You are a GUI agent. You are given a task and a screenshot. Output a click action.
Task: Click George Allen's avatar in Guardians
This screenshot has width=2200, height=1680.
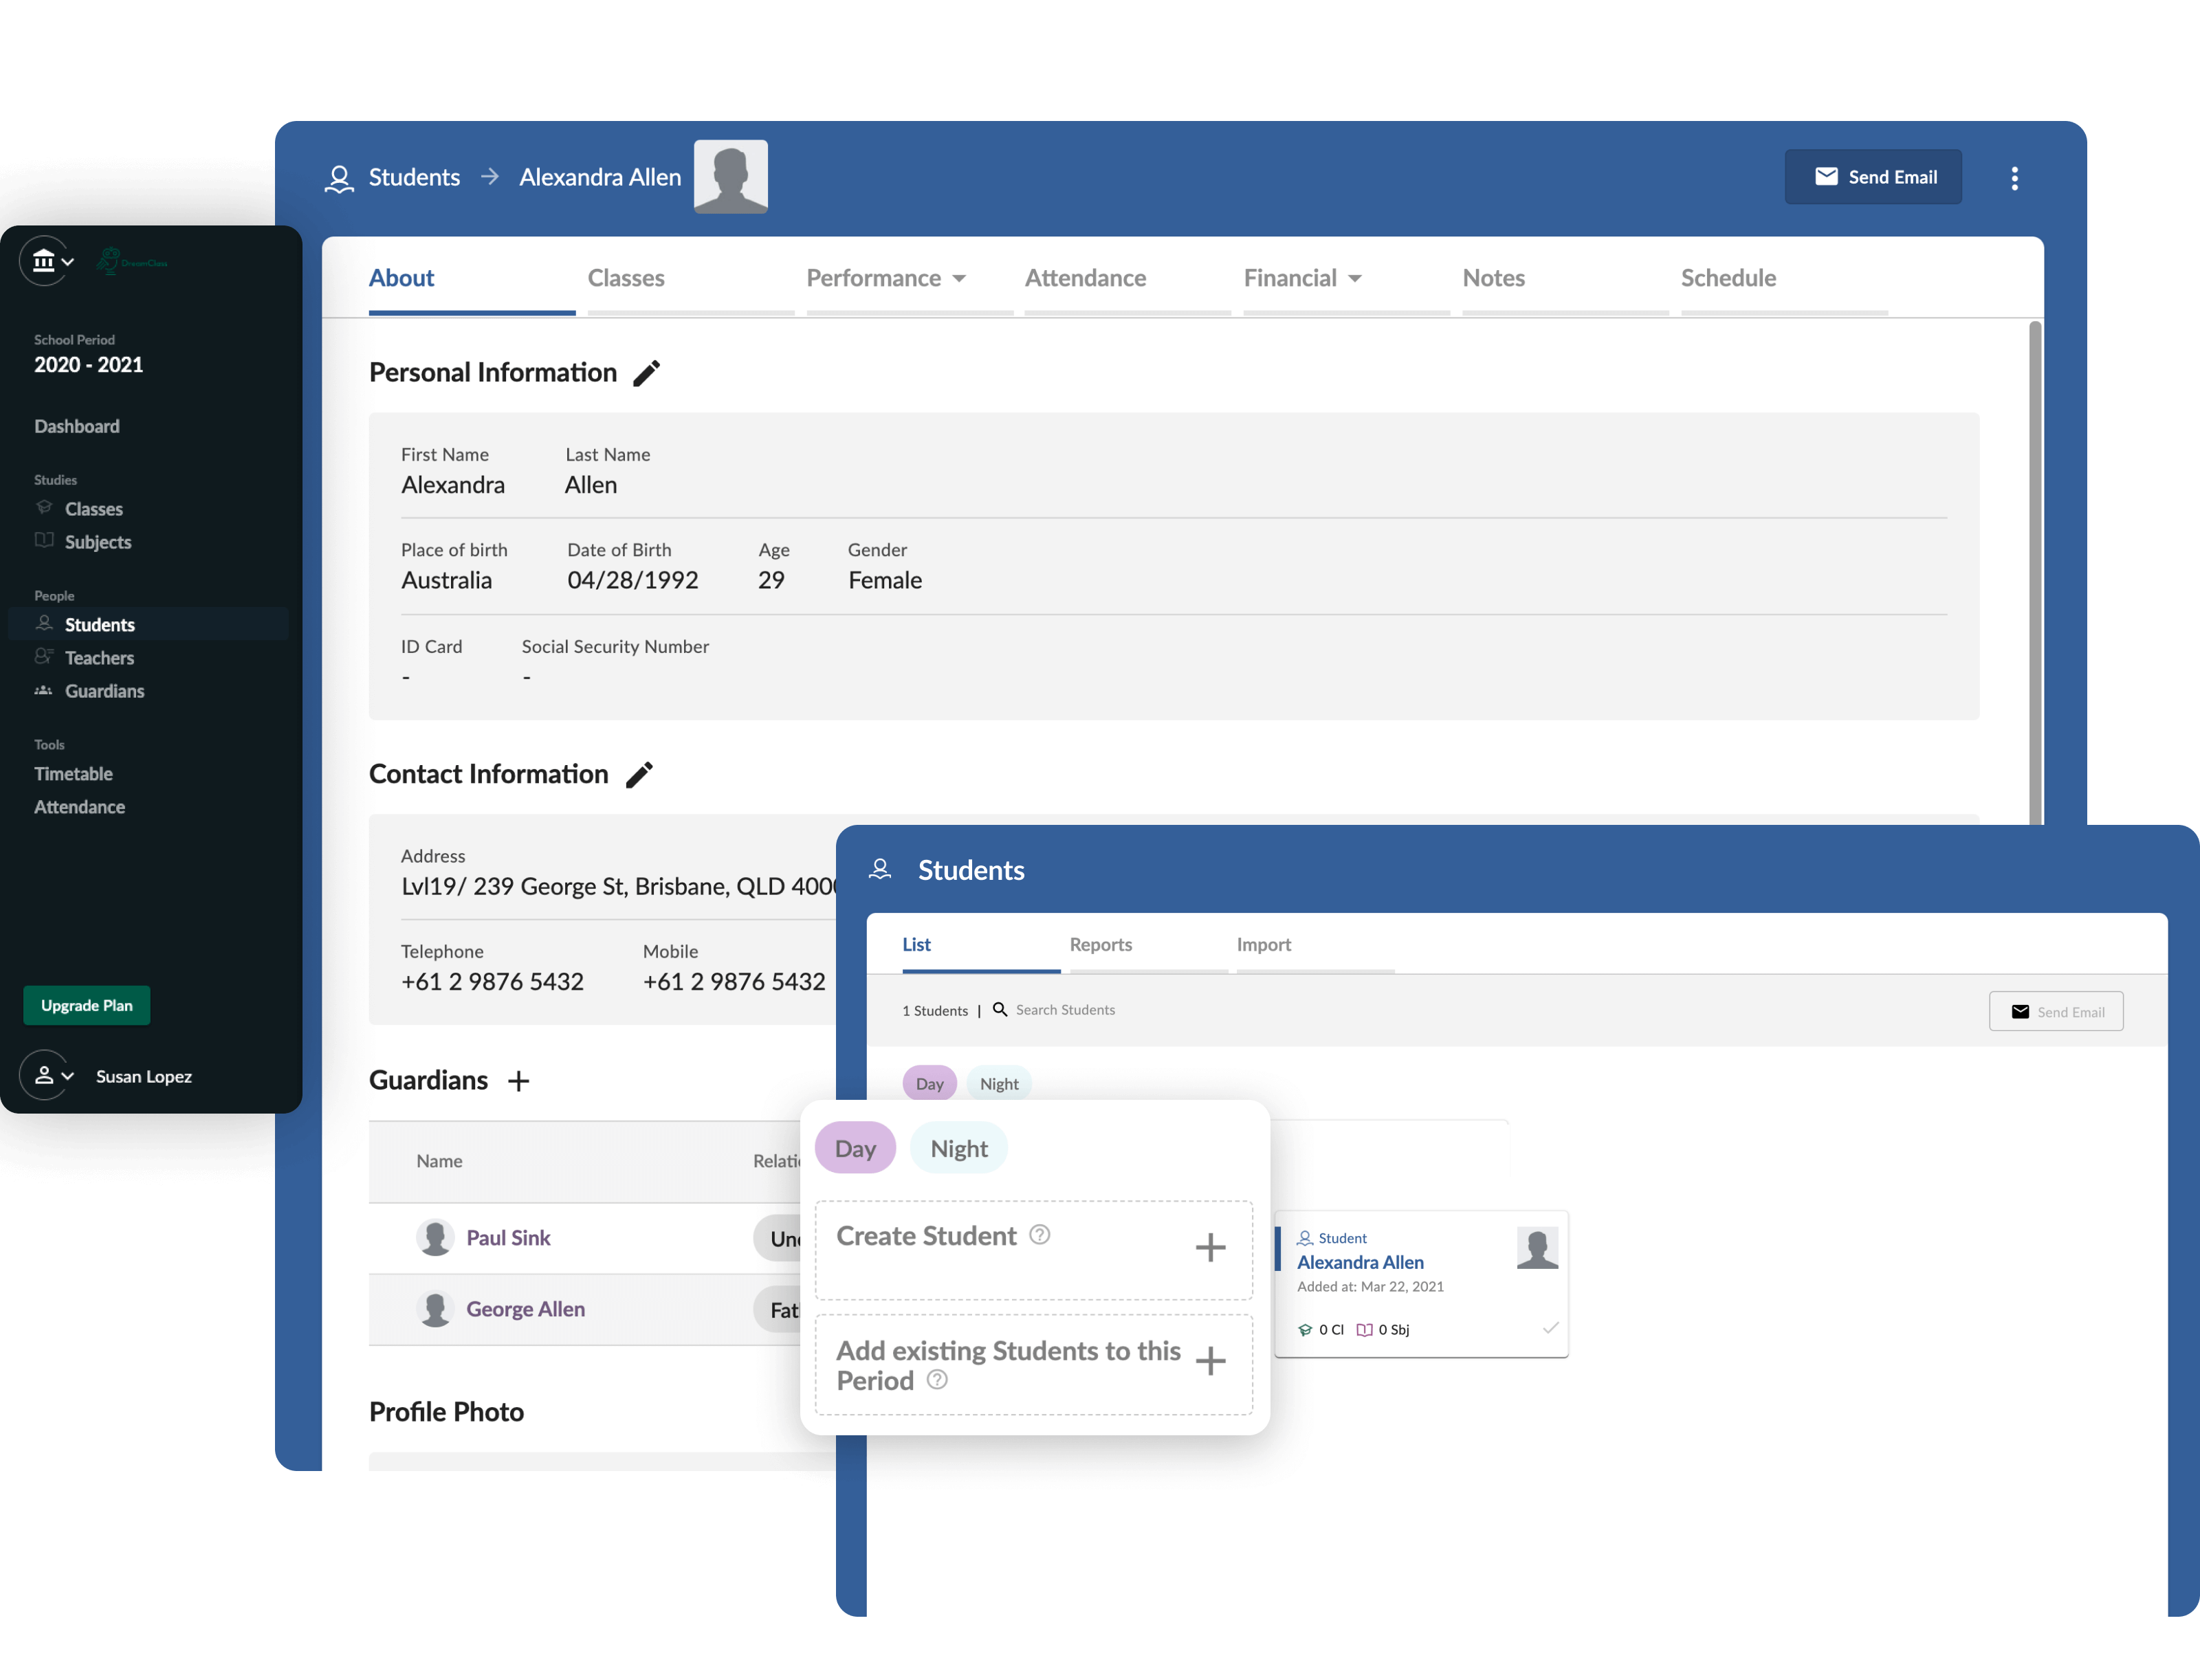pyautogui.click(x=435, y=1309)
